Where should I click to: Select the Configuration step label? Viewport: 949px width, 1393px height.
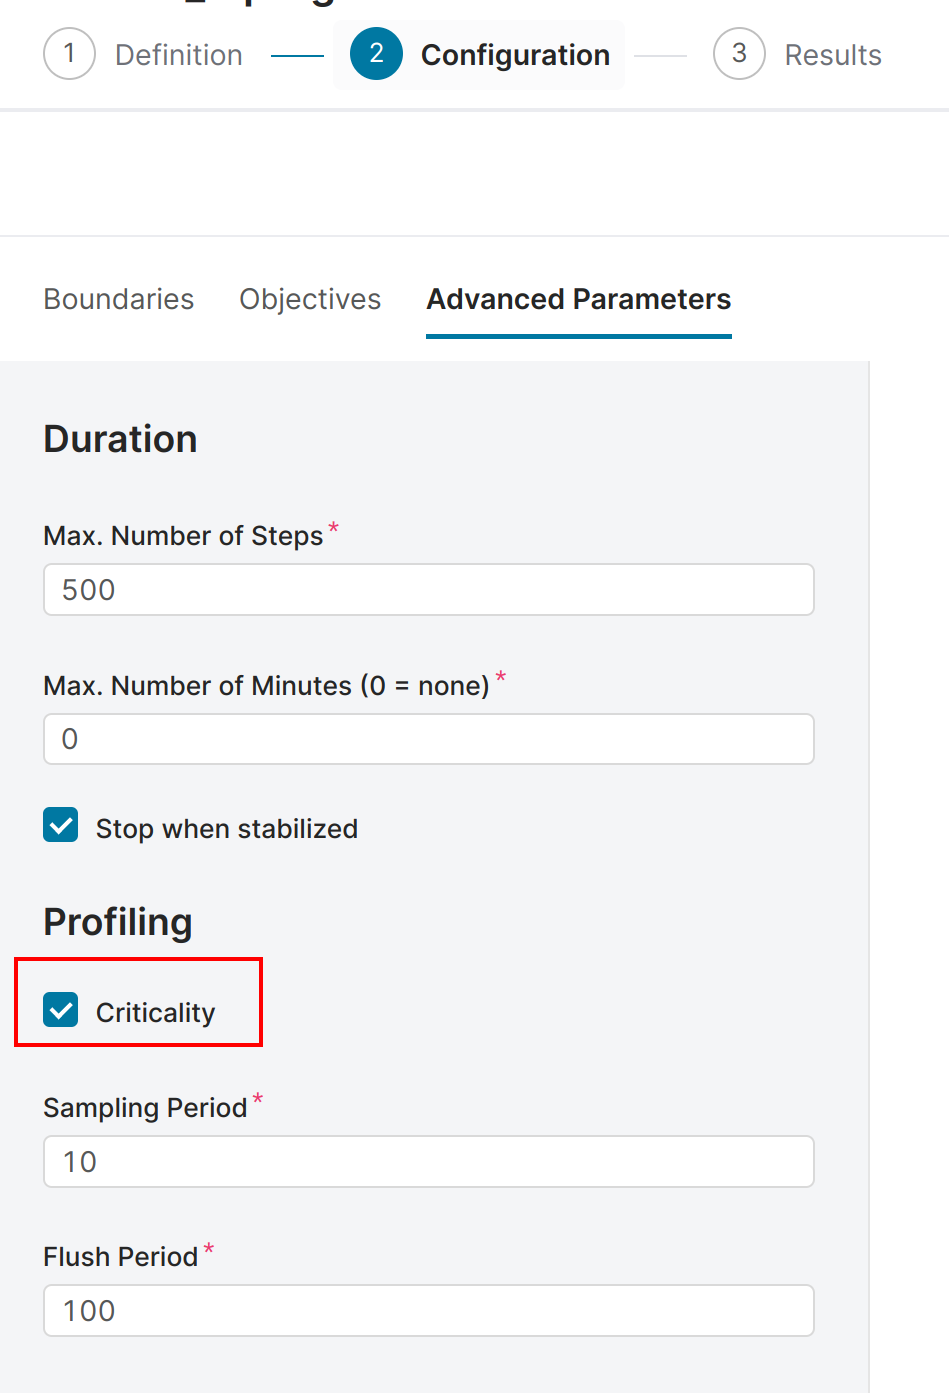(x=515, y=55)
